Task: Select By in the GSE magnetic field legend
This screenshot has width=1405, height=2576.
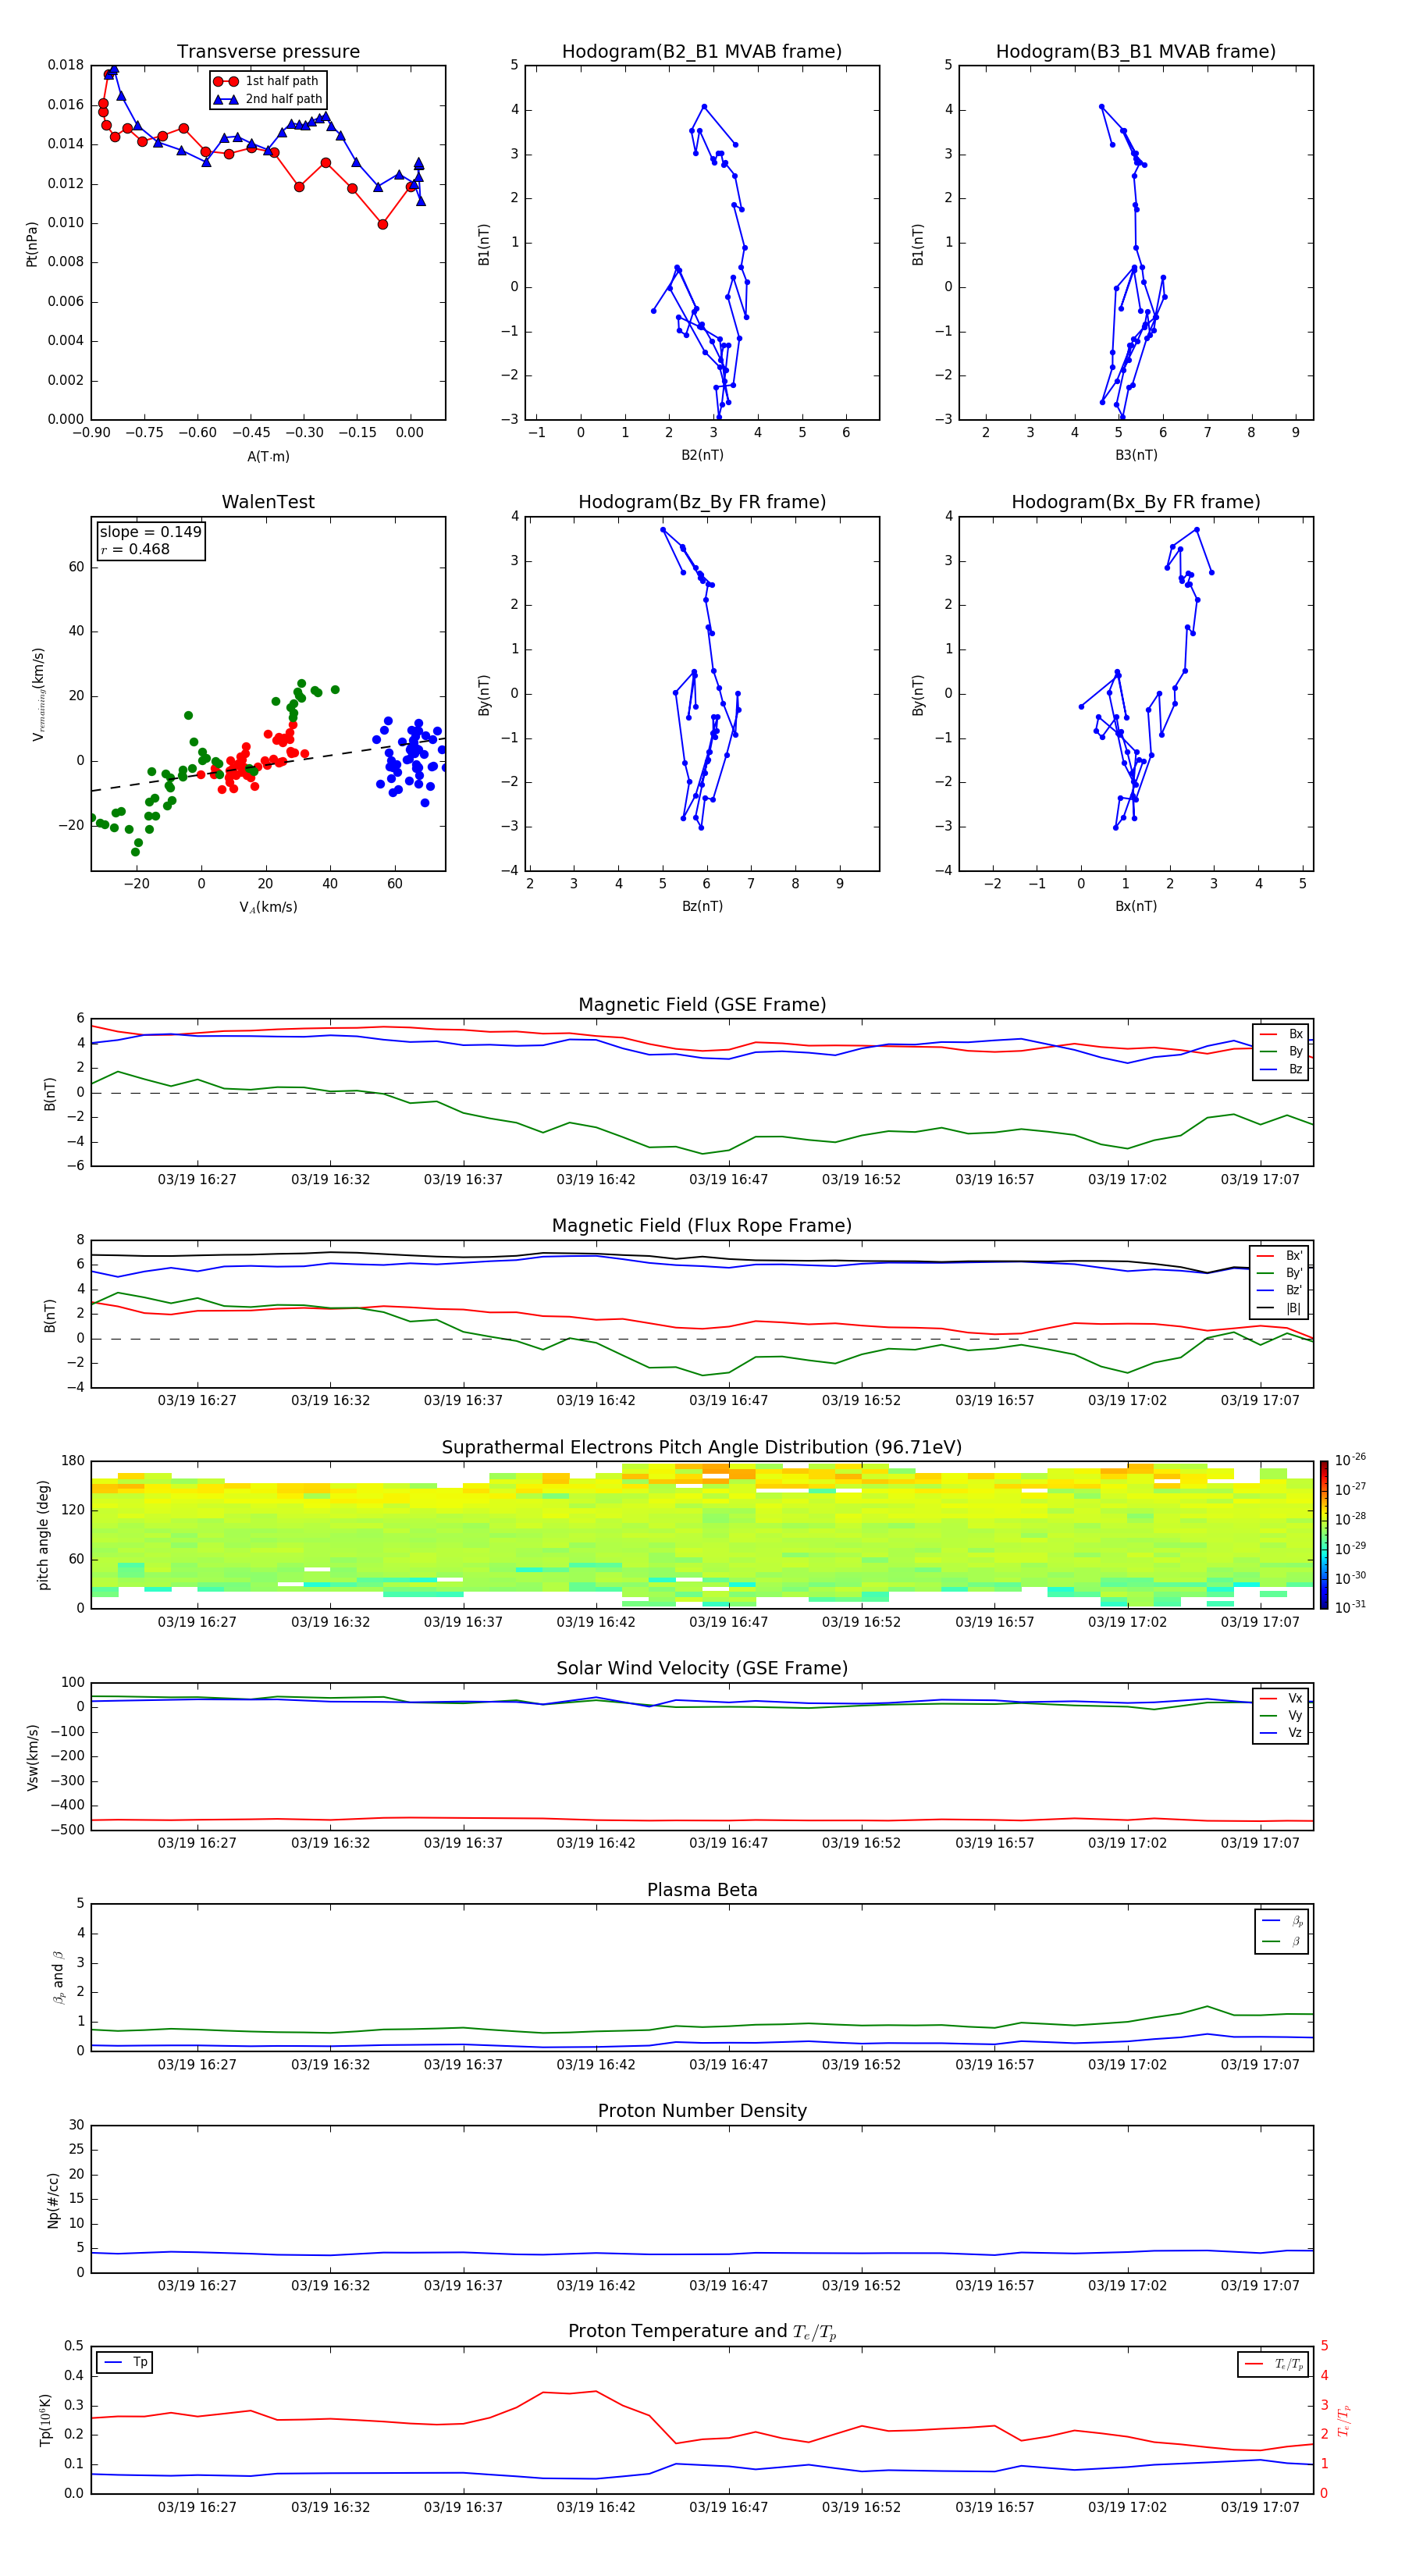Action: [1281, 1051]
